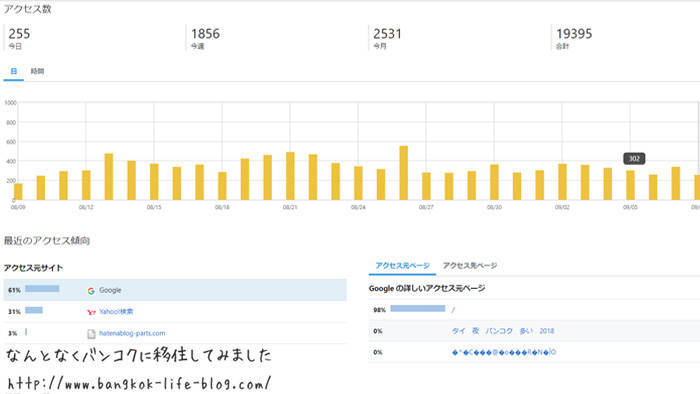This screenshot has height=394, width=700.
Task: Click the first chart bar at 08/09
Action: tap(18, 192)
